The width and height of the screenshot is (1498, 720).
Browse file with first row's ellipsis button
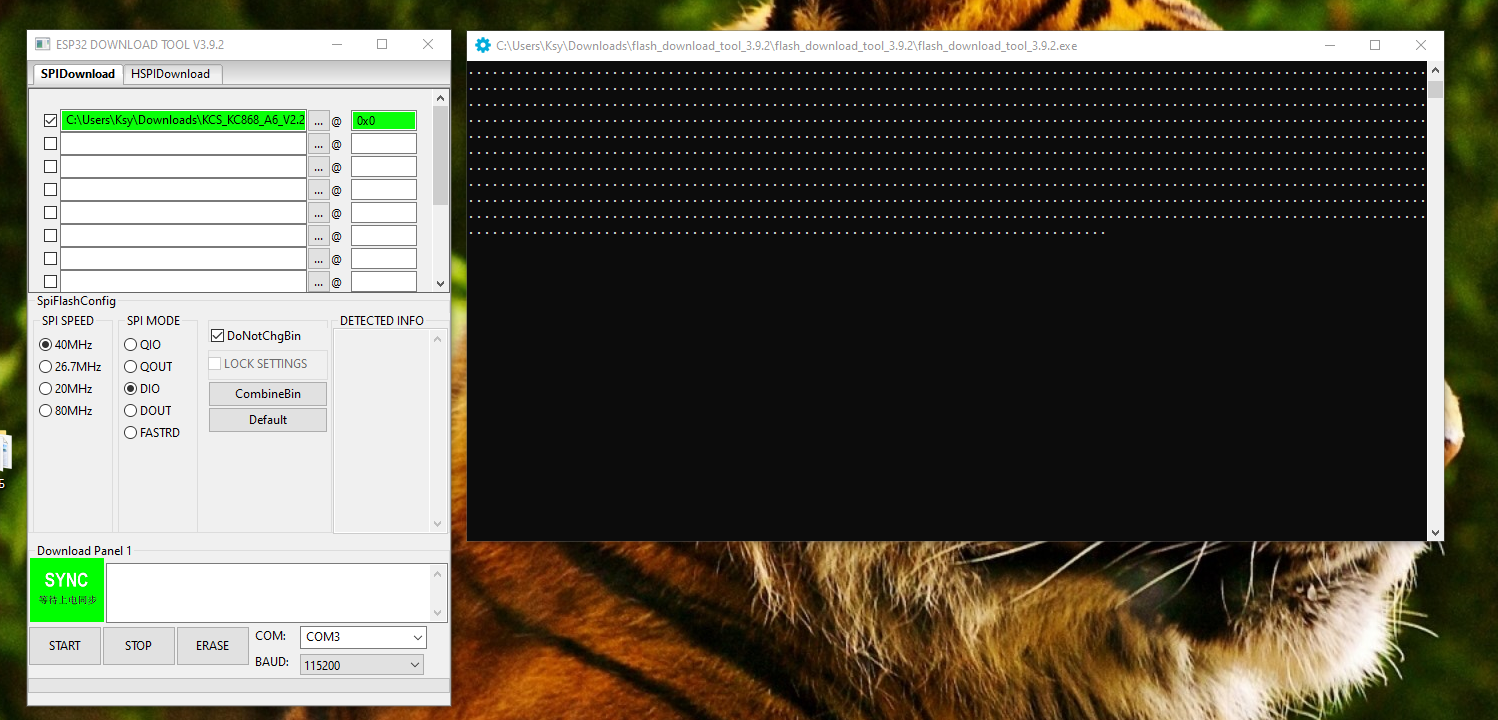[x=318, y=121]
